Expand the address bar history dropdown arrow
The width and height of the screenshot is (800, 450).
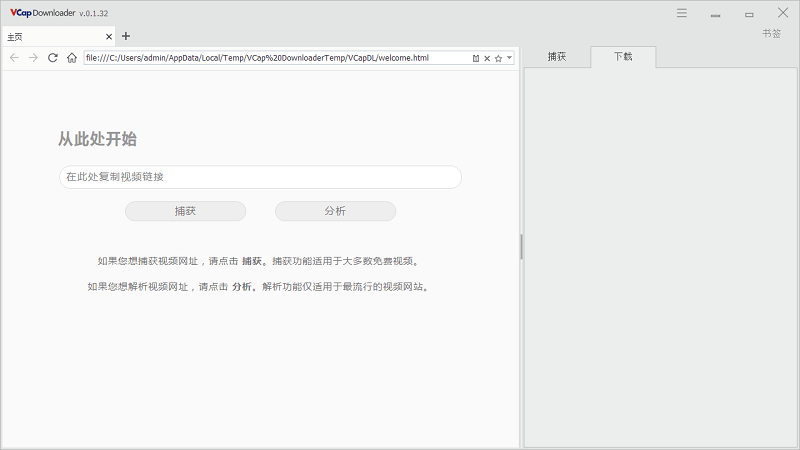click(509, 58)
